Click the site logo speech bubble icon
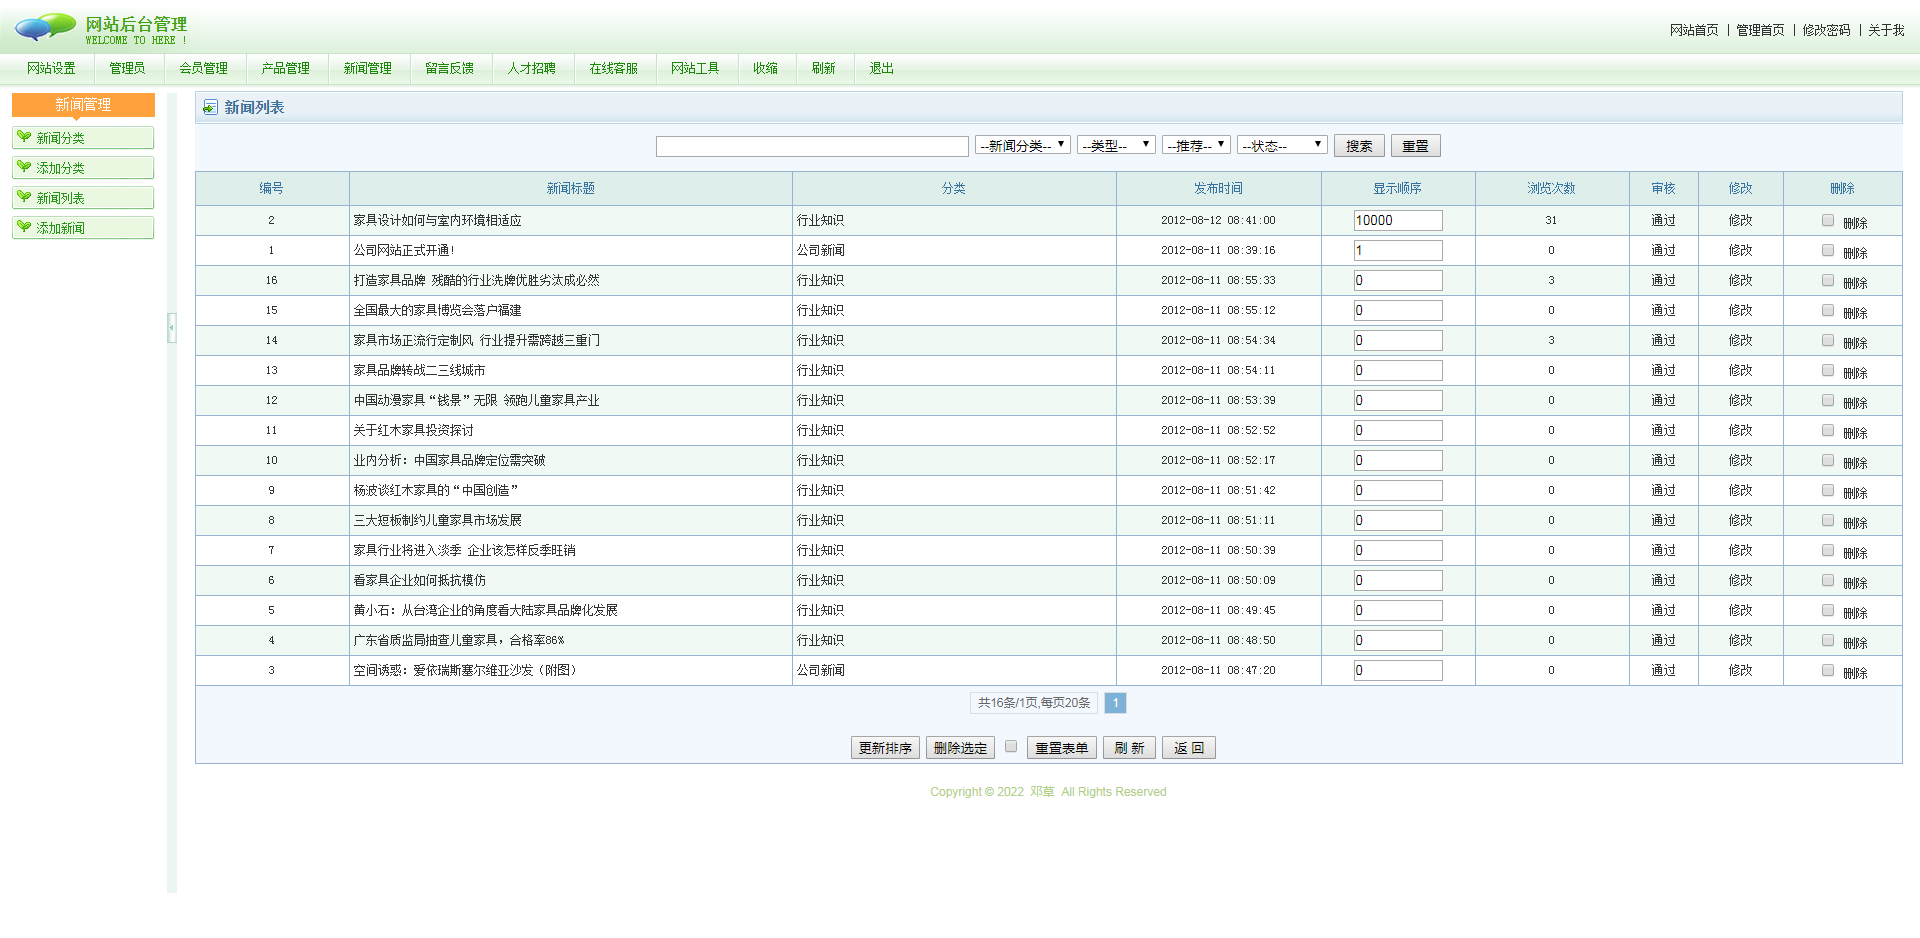This screenshot has width=1920, height=938. pos(45,27)
